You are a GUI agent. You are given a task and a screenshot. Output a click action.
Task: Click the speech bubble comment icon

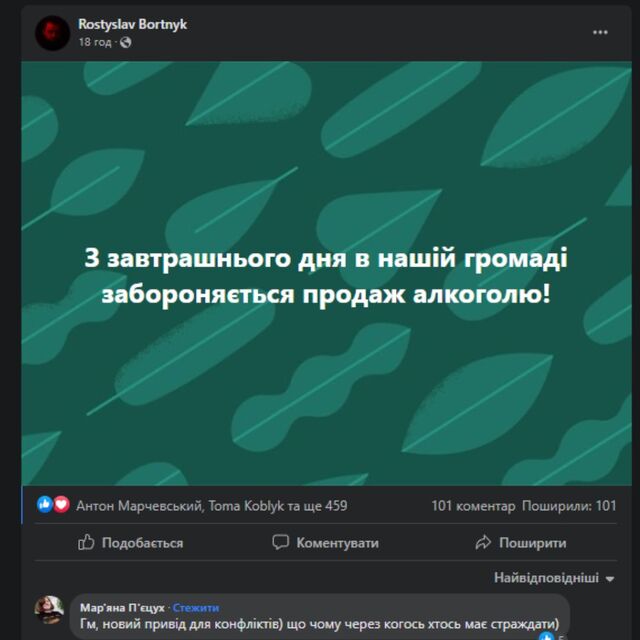(x=280, y=542)
